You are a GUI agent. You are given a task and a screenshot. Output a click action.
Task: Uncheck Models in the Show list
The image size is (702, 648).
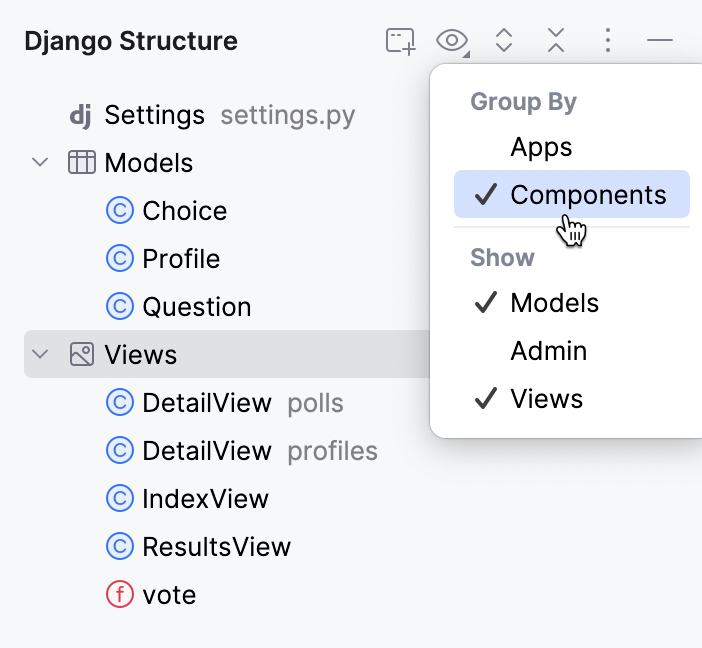(554, 303)
